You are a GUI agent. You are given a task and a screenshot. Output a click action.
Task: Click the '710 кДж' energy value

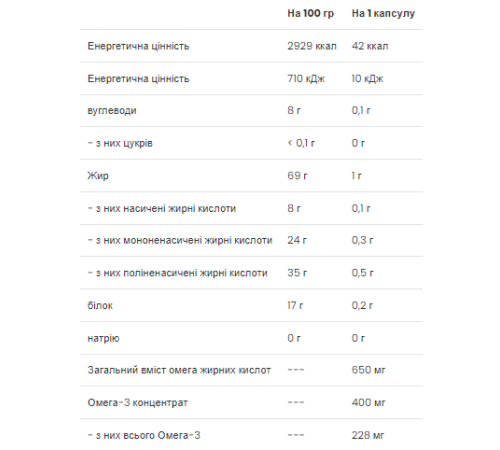point(306,79)
